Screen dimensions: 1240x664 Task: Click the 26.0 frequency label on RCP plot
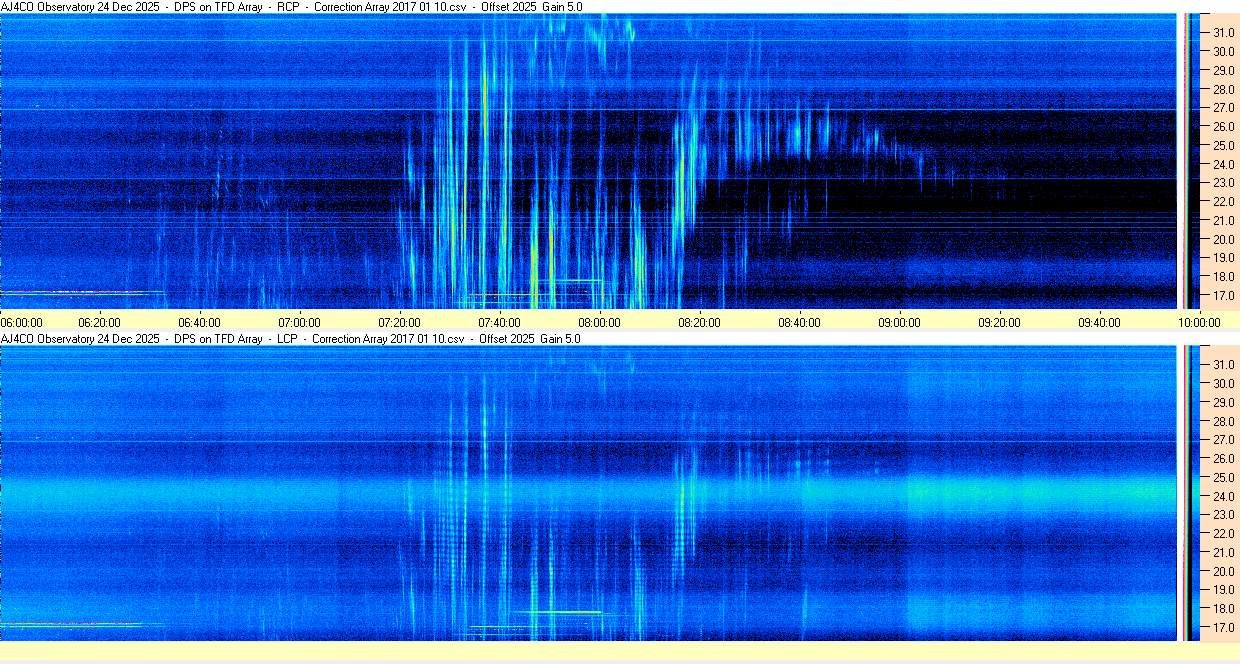(1224, 127)
